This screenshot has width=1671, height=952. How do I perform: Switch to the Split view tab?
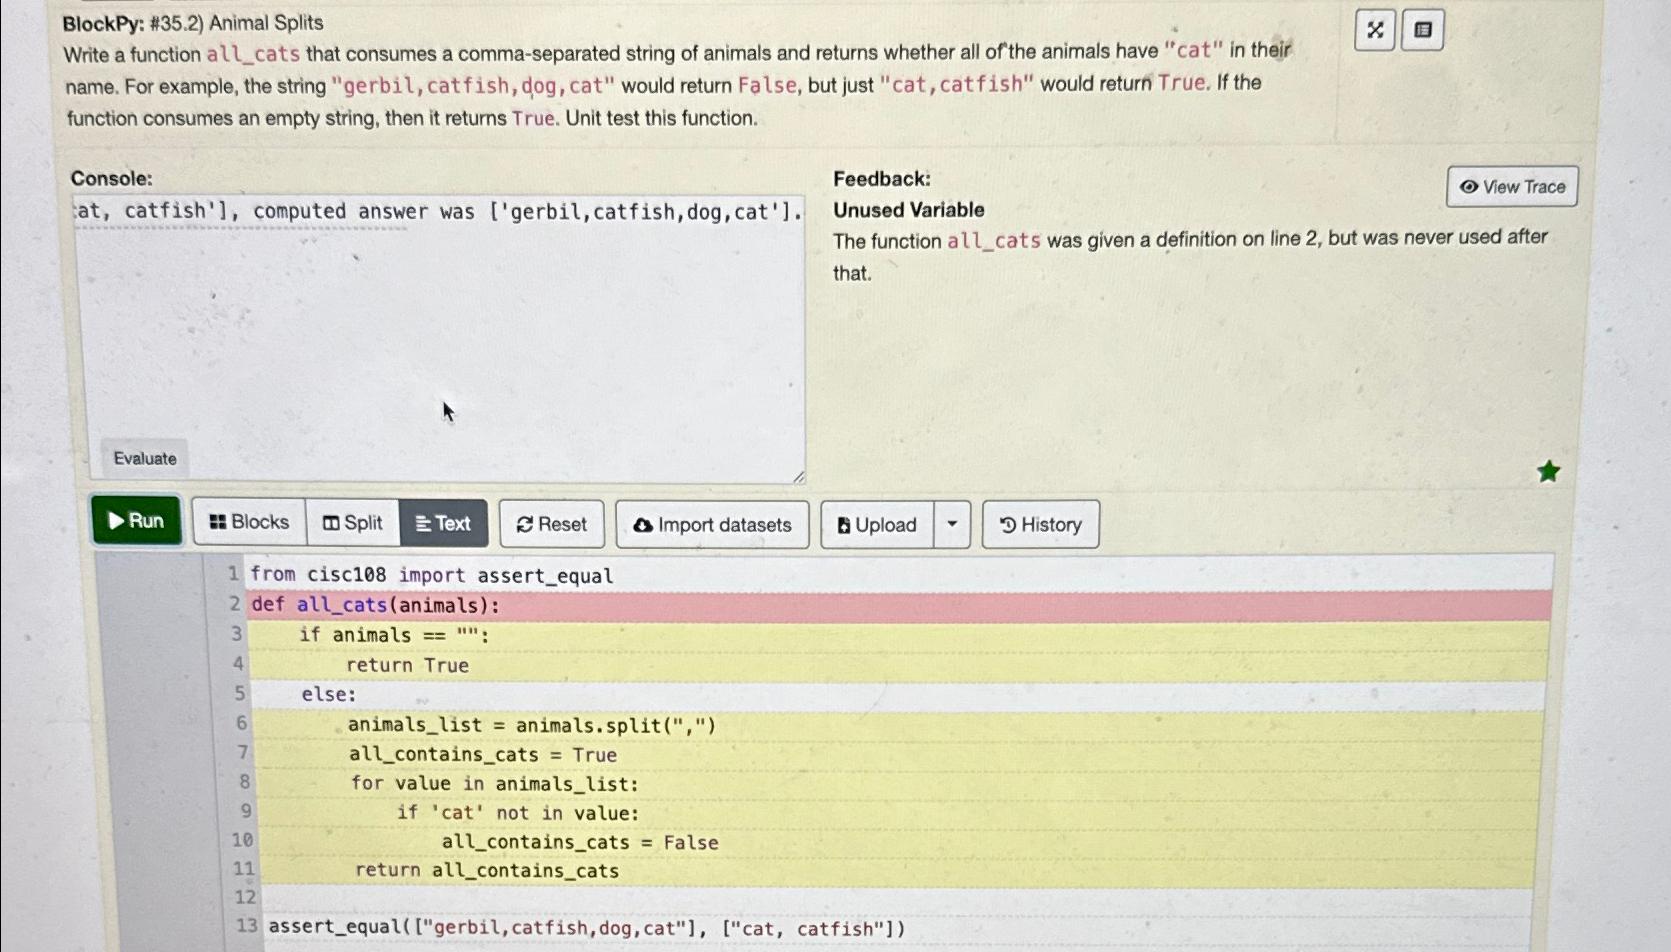pyautogui.click(x=352, y=521)
